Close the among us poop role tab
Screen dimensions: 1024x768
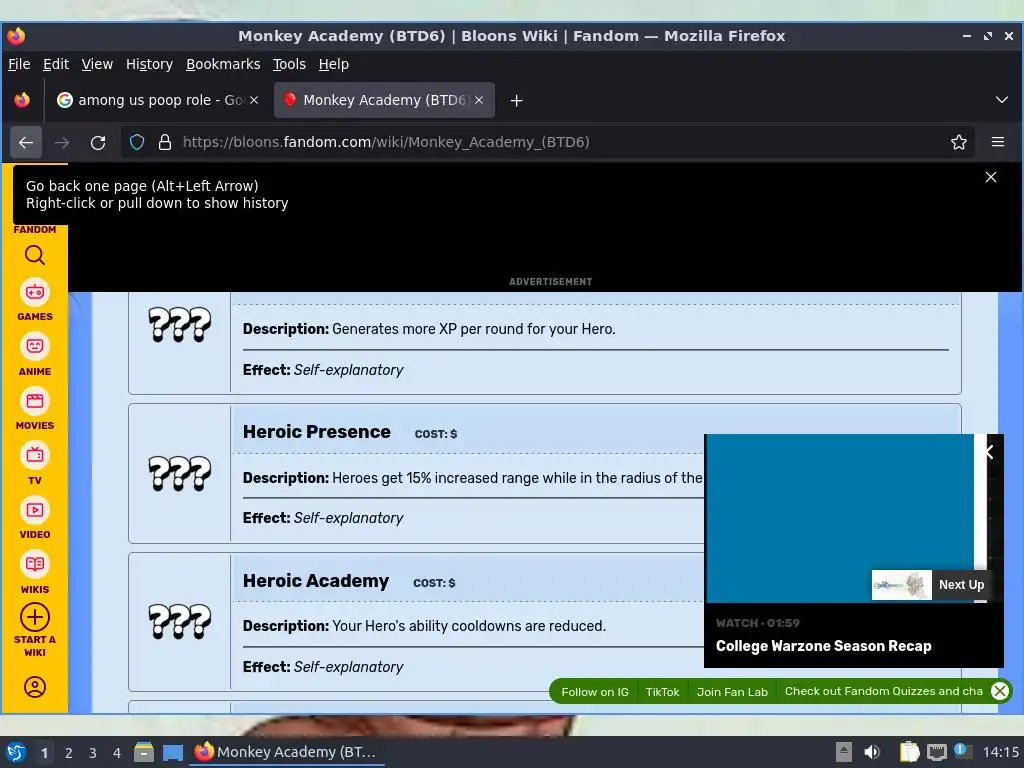coord(254,100)
